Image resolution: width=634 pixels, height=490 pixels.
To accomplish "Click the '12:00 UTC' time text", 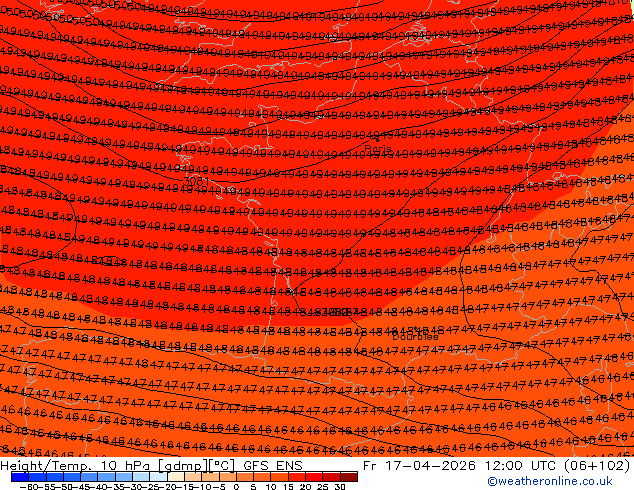I will tap(522, 465).
